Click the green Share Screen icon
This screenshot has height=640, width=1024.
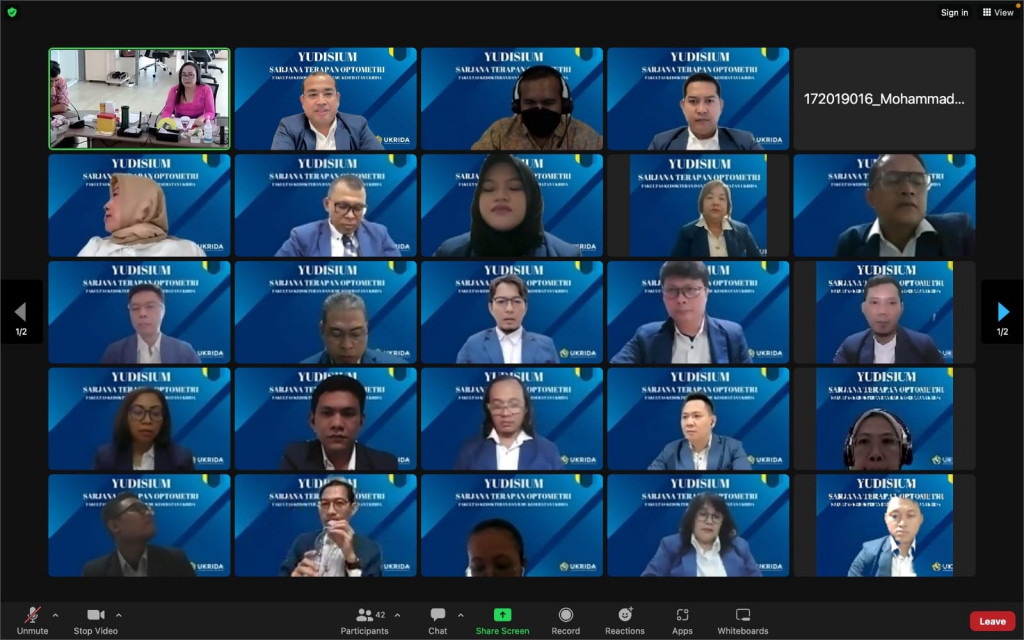502,615
